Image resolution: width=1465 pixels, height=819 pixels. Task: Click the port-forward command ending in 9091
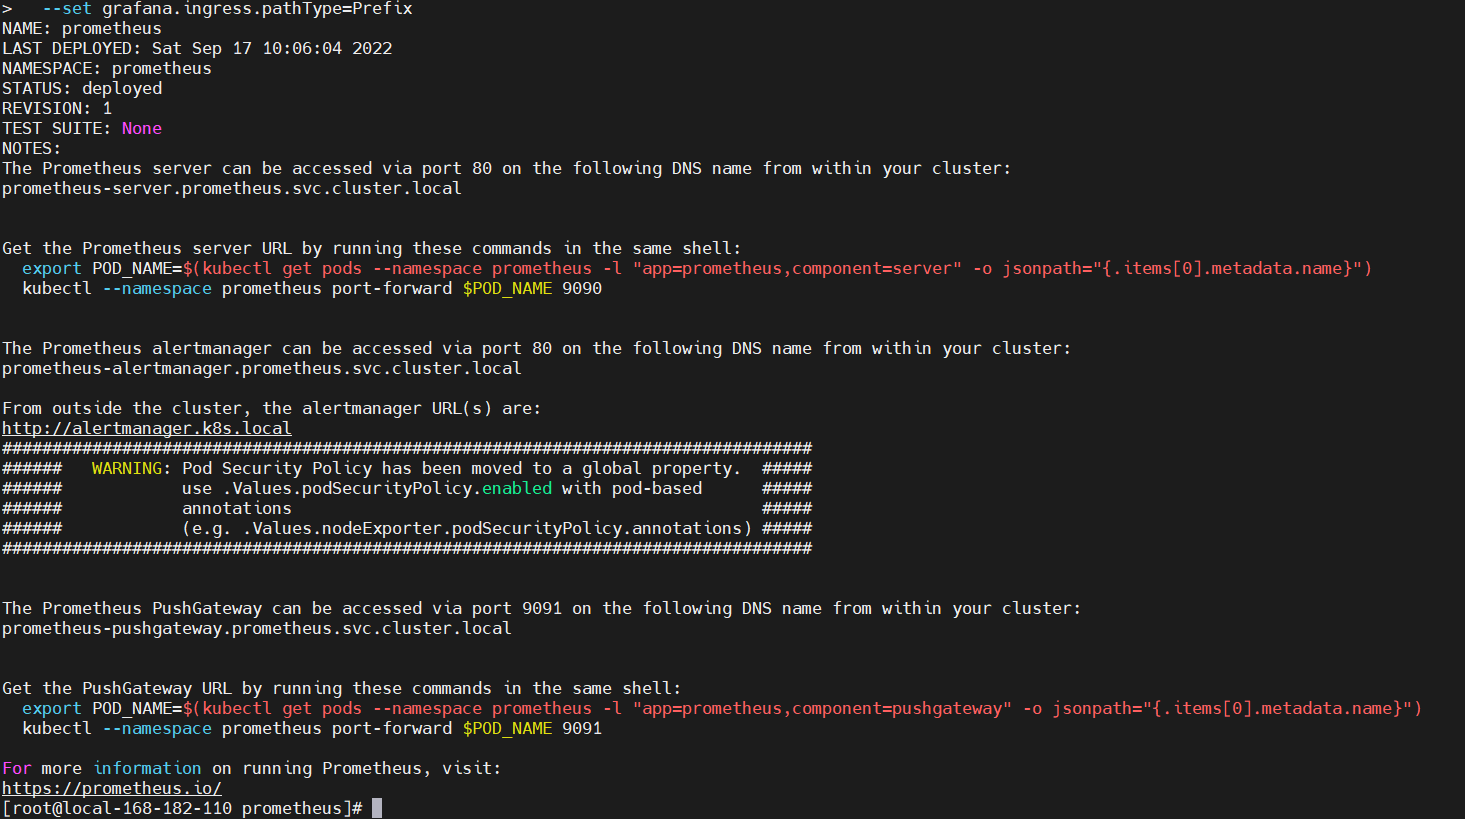312,728
